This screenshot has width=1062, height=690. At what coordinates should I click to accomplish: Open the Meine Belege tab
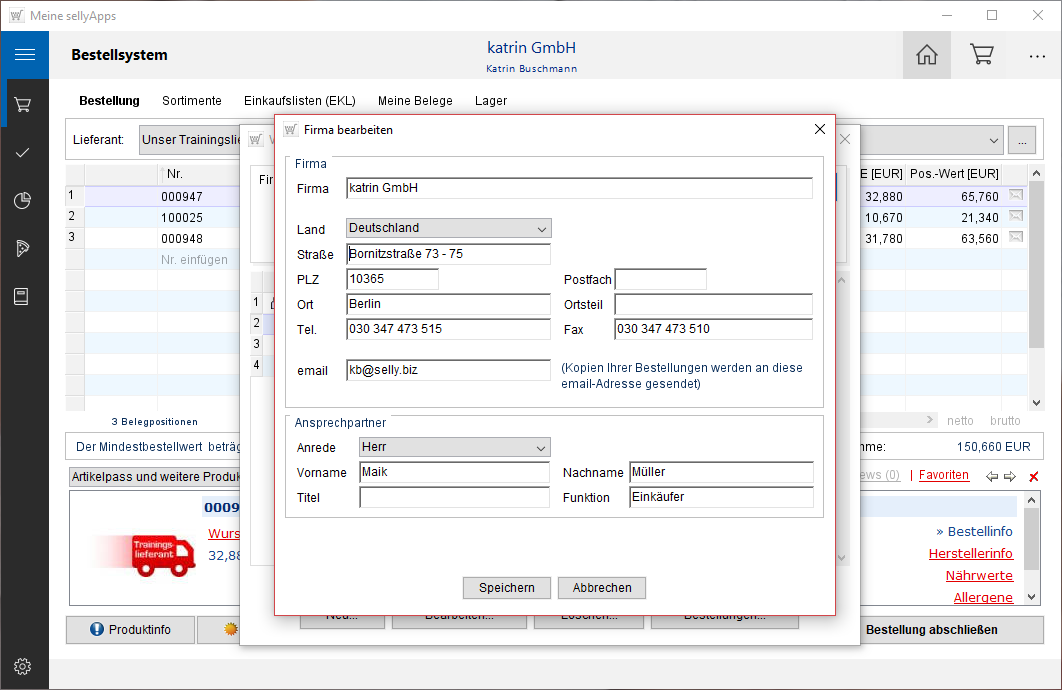[x=415, y=101]
